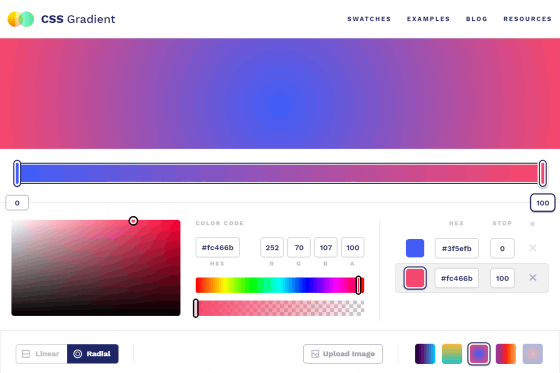Image resolution: width=560 pixels, height=373 pixels.
Task: Switch gradient type to Linear
Action: tap(41, 354)
